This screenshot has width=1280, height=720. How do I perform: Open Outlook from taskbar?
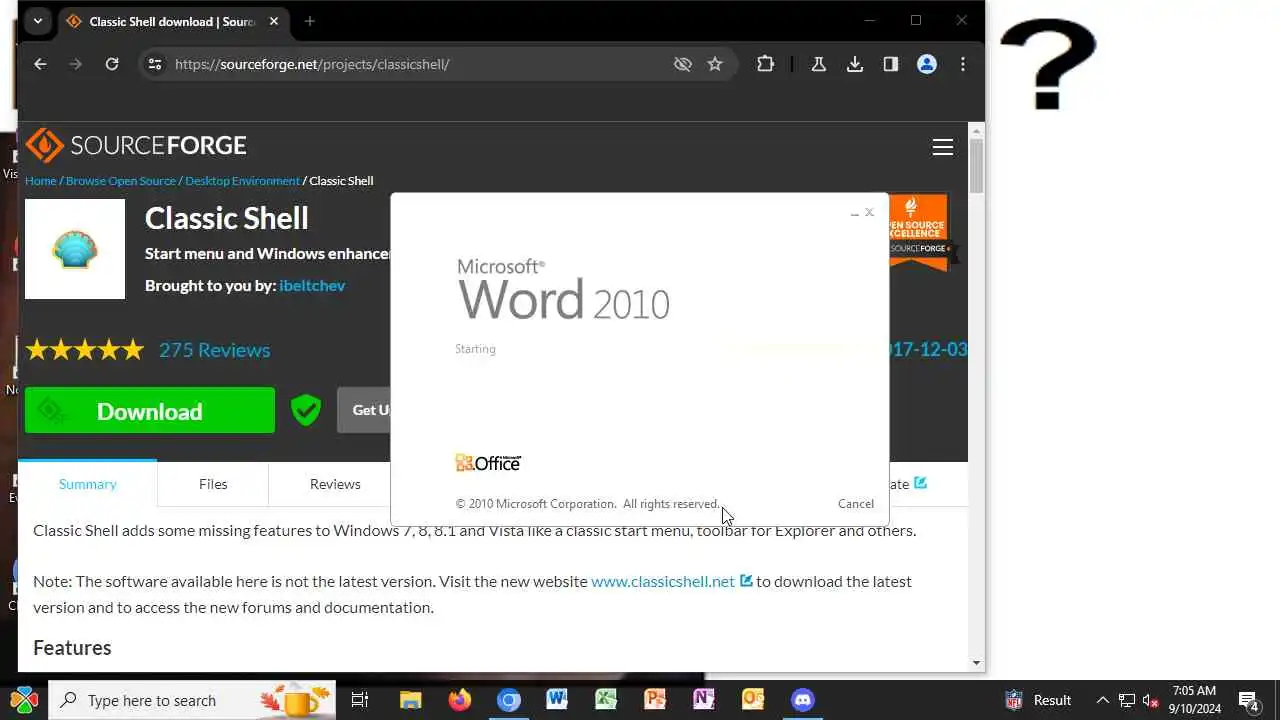pos(753,700)
